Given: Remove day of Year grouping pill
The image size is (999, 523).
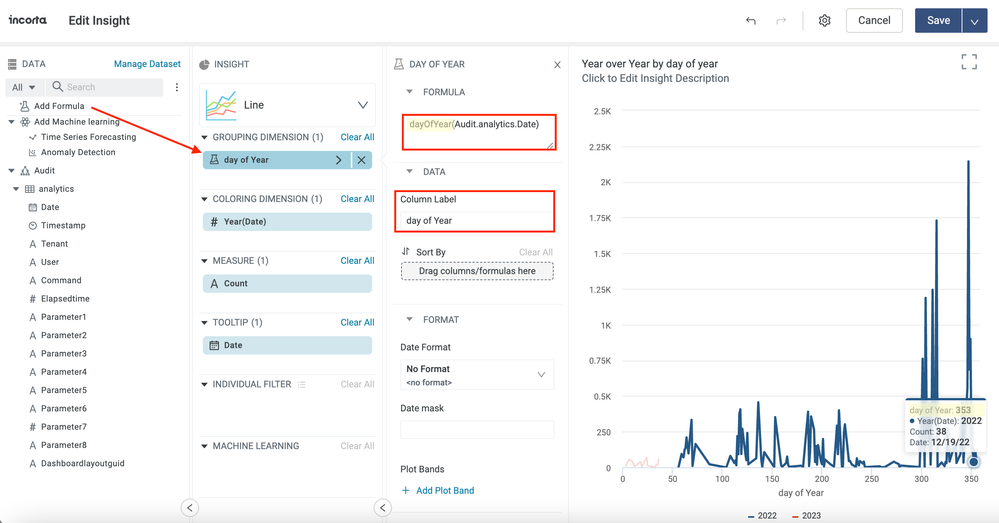Looking at the screenshot, I should (361, 160).
